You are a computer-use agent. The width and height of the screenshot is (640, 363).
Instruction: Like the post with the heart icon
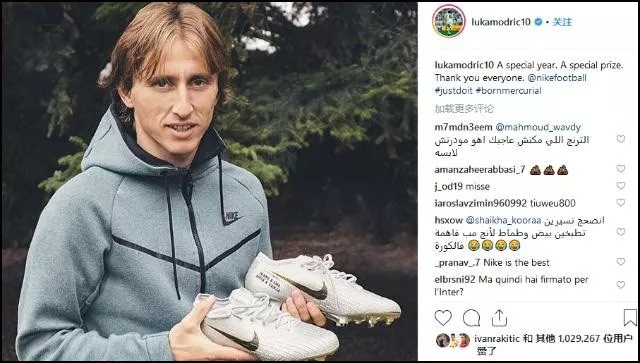pos(443,318)
